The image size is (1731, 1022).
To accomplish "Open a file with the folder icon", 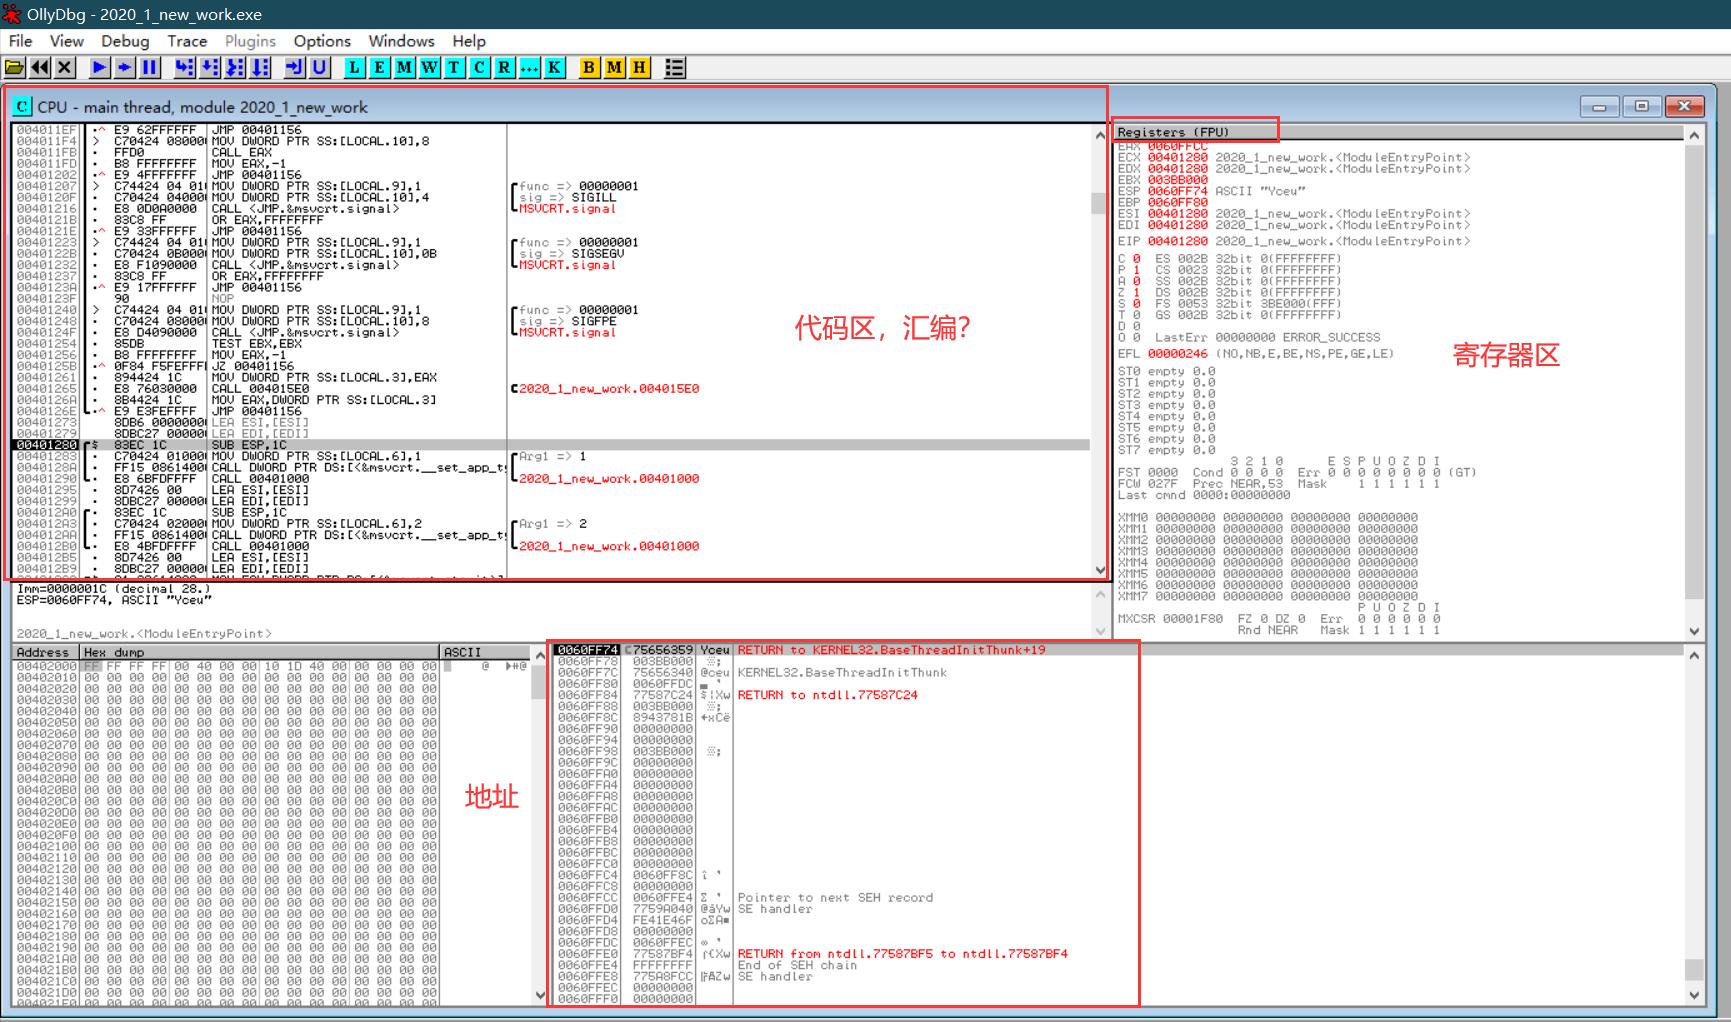I will (15, 67).
